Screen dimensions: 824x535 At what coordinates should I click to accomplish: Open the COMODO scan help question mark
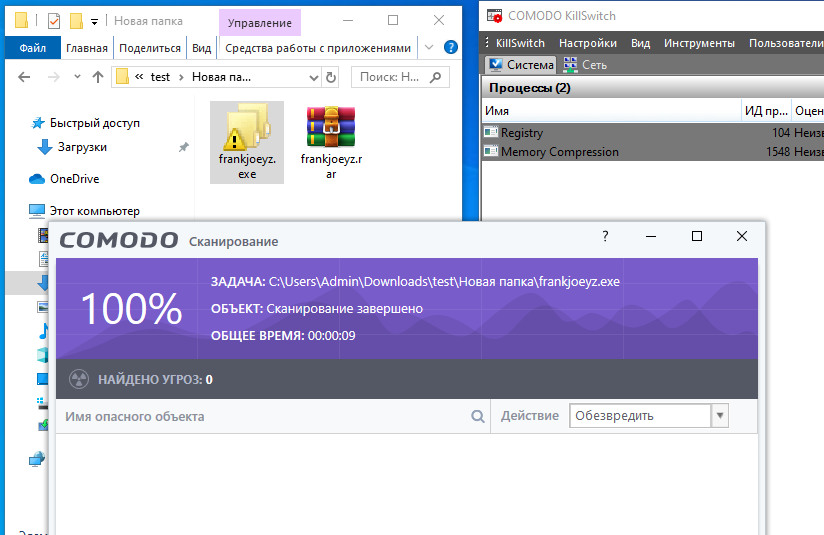click(605, 236)
